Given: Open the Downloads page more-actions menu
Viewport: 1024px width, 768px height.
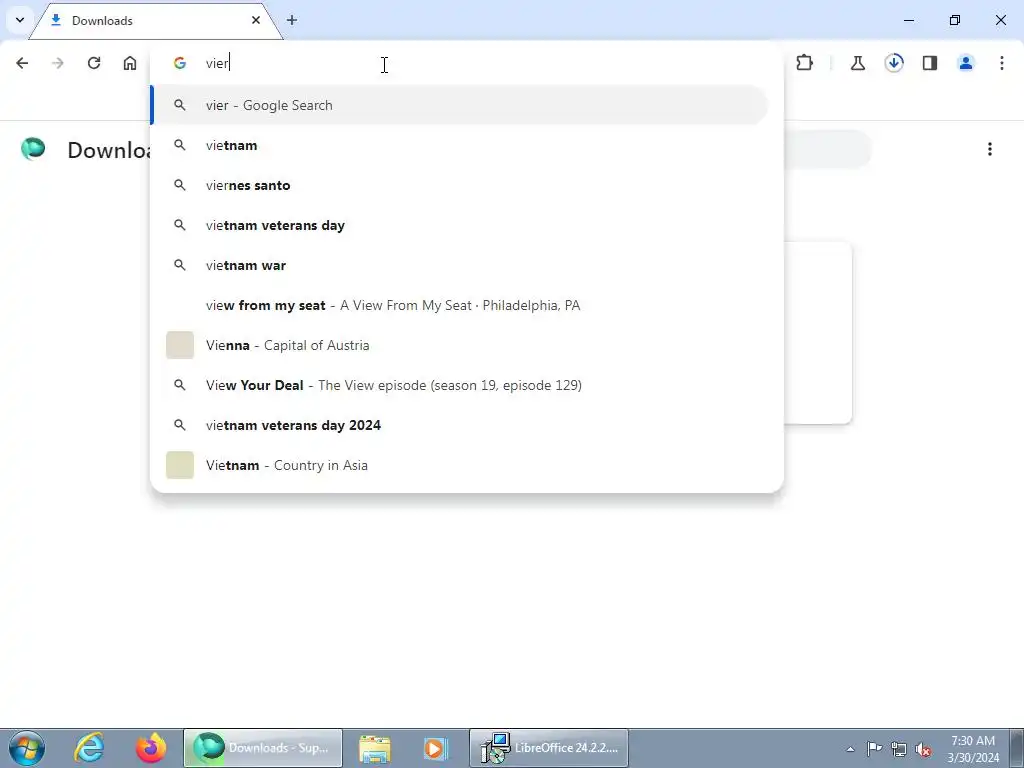Looking at the screenshot, I should click(990, 150).
